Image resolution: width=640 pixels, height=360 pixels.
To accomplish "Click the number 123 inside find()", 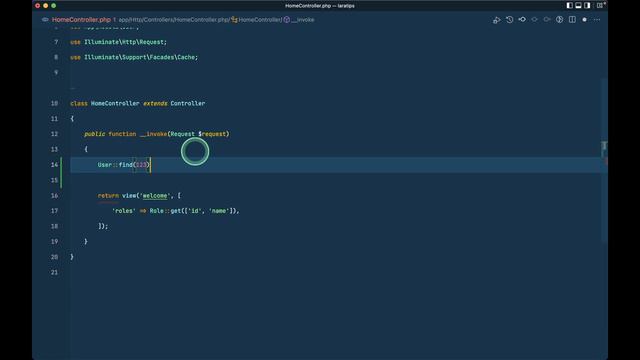I will pyautogui.click(x=141, y=164).
